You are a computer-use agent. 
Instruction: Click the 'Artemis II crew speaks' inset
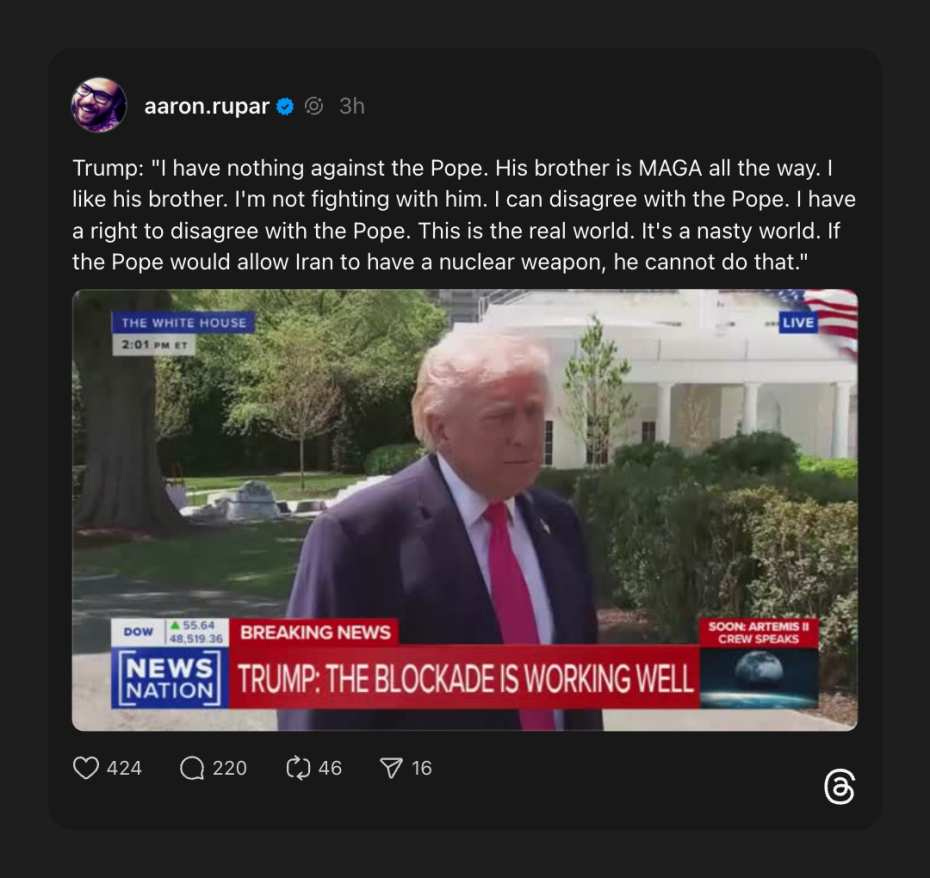[x=759, y=663]
